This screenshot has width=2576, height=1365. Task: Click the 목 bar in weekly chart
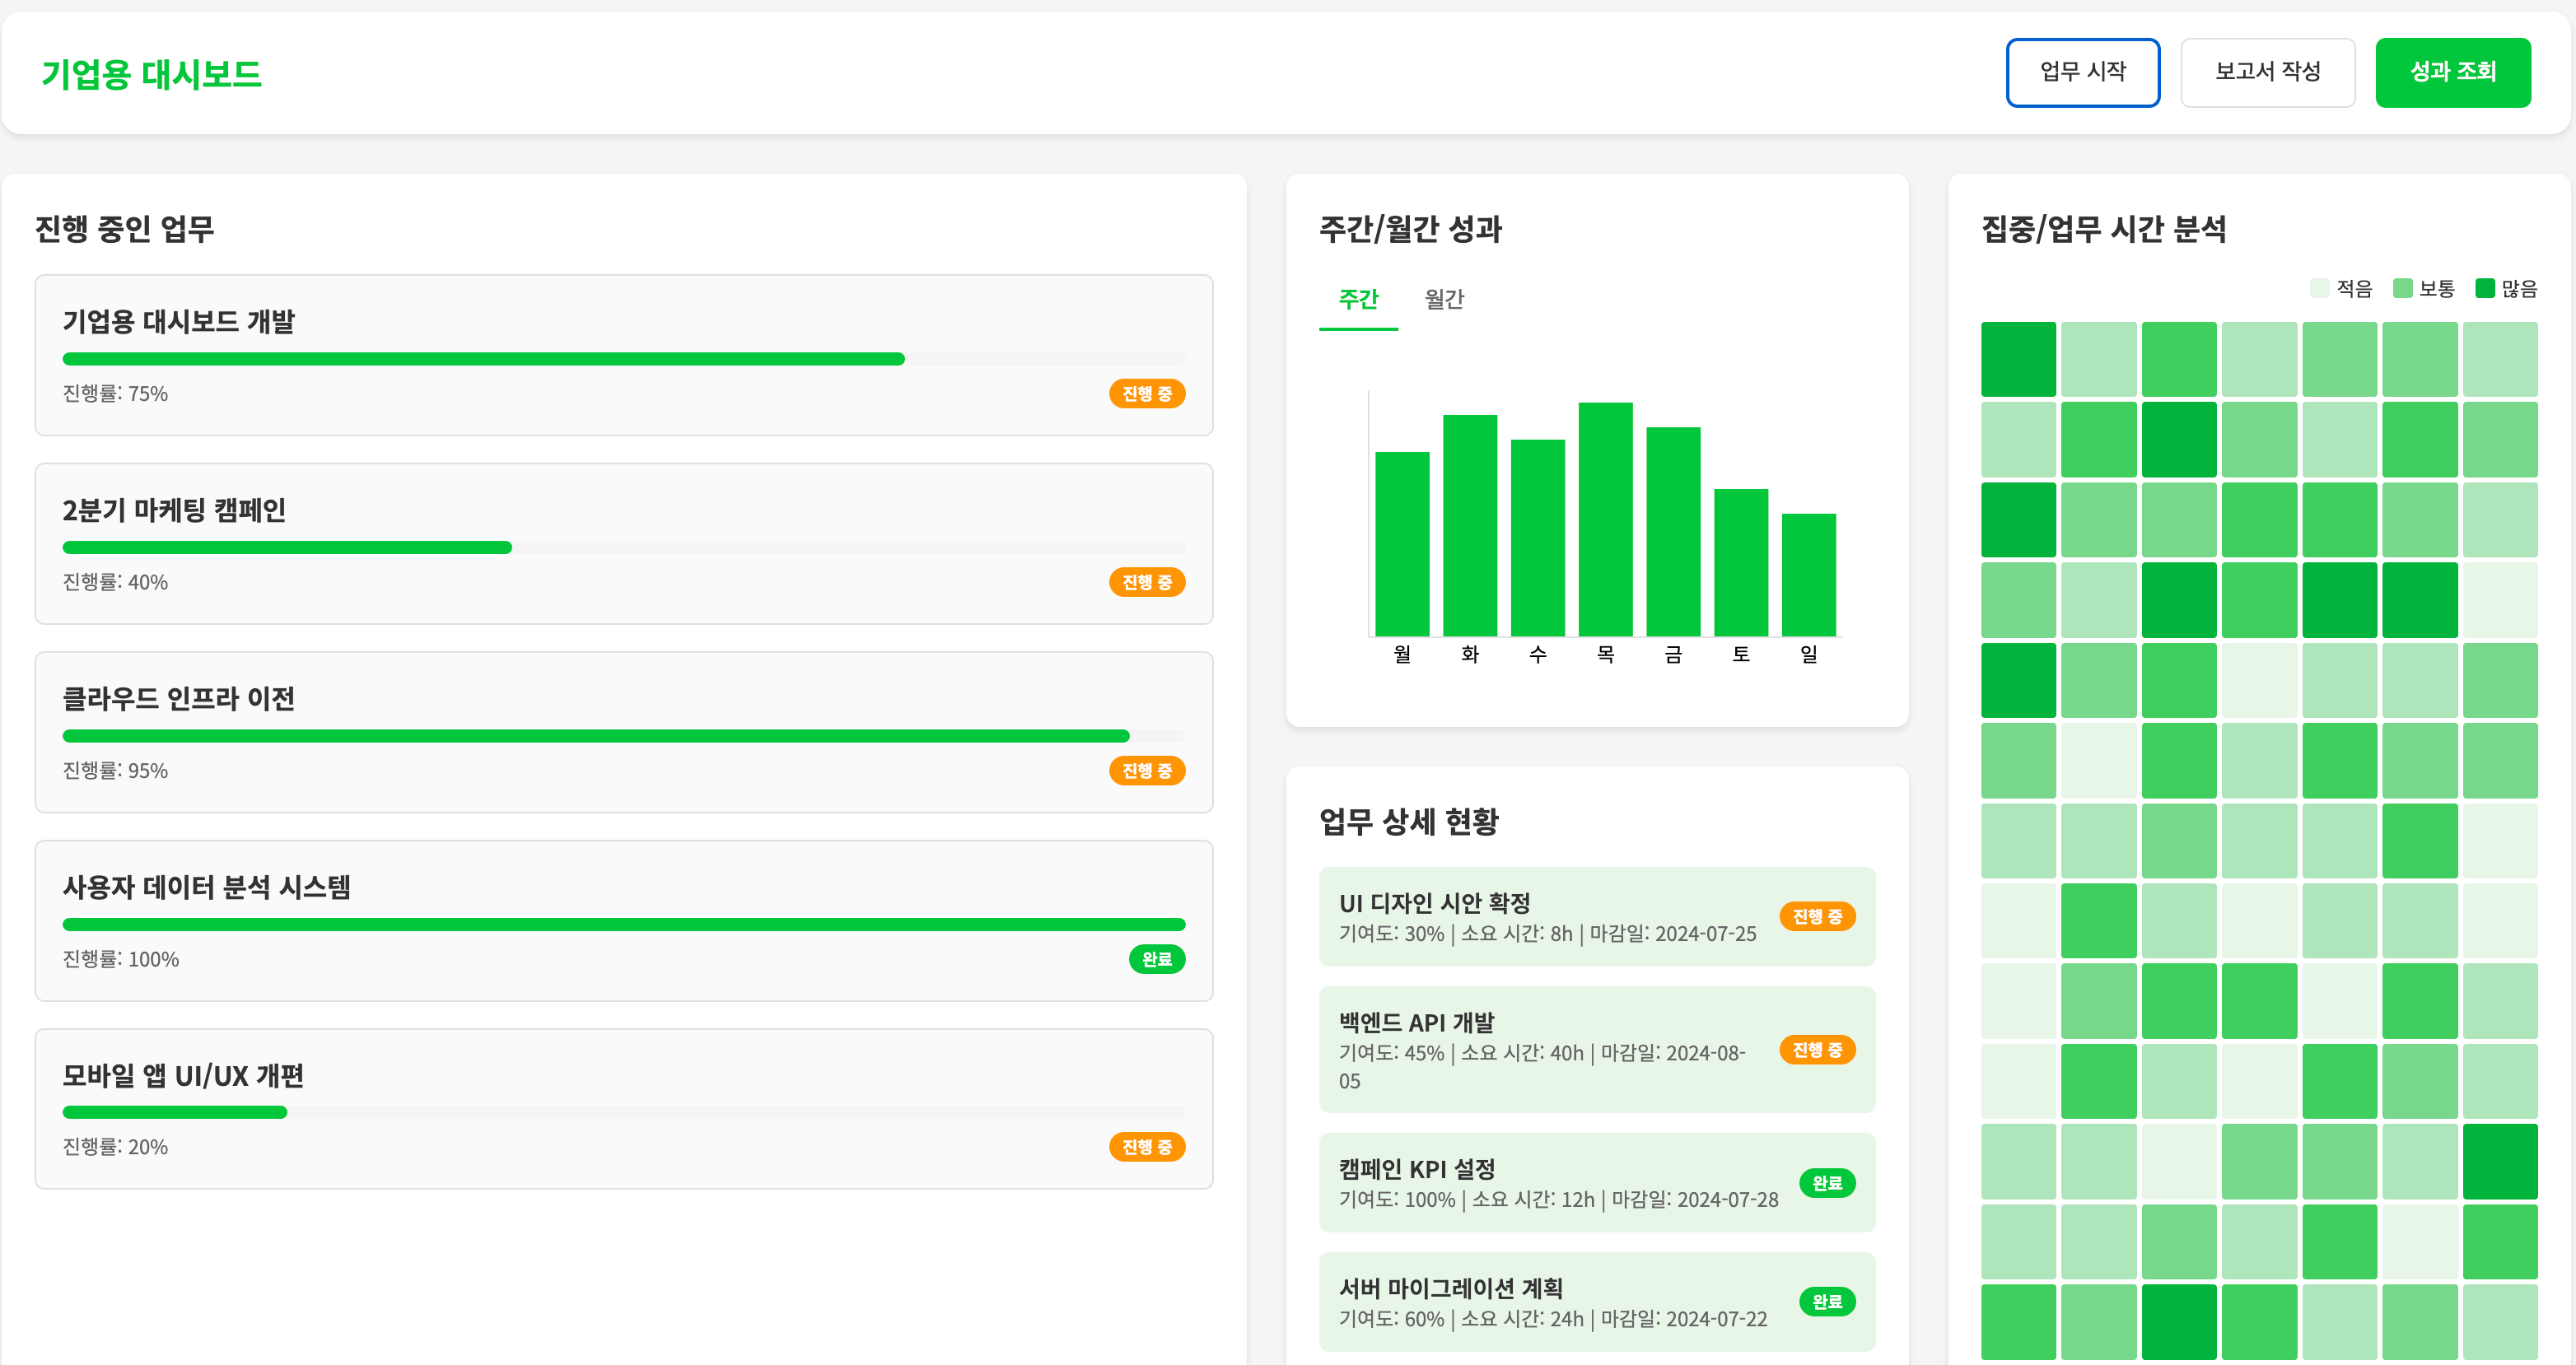[1604, 519]
